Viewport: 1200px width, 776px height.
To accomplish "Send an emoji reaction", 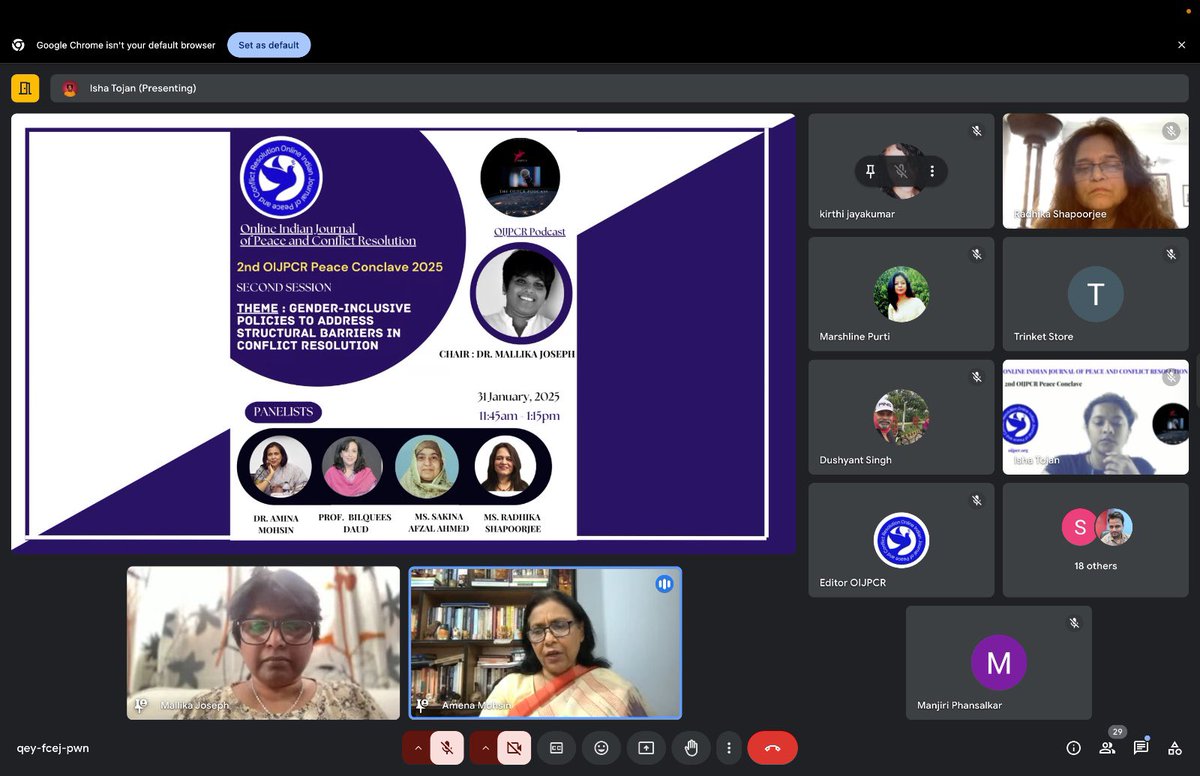I will tap(601, 748).
